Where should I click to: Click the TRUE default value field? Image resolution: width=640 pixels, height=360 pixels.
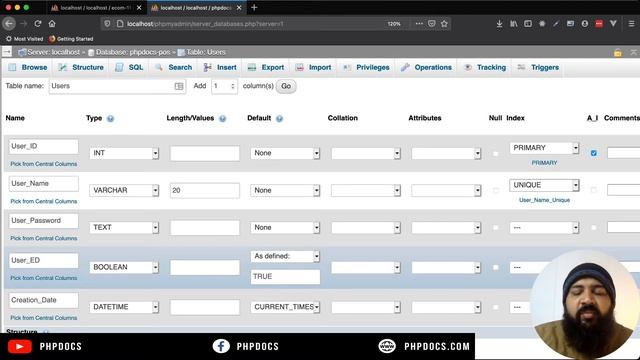(x=285, y=276)
